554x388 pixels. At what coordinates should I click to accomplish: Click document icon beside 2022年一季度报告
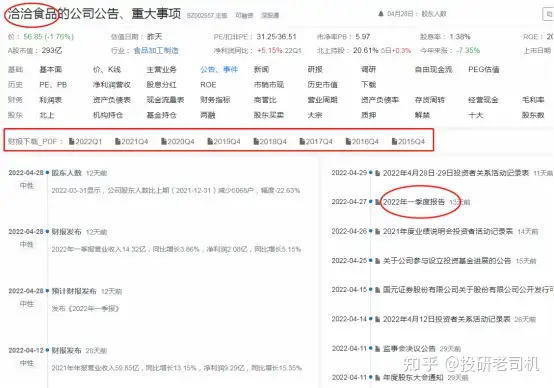[378, 202]
